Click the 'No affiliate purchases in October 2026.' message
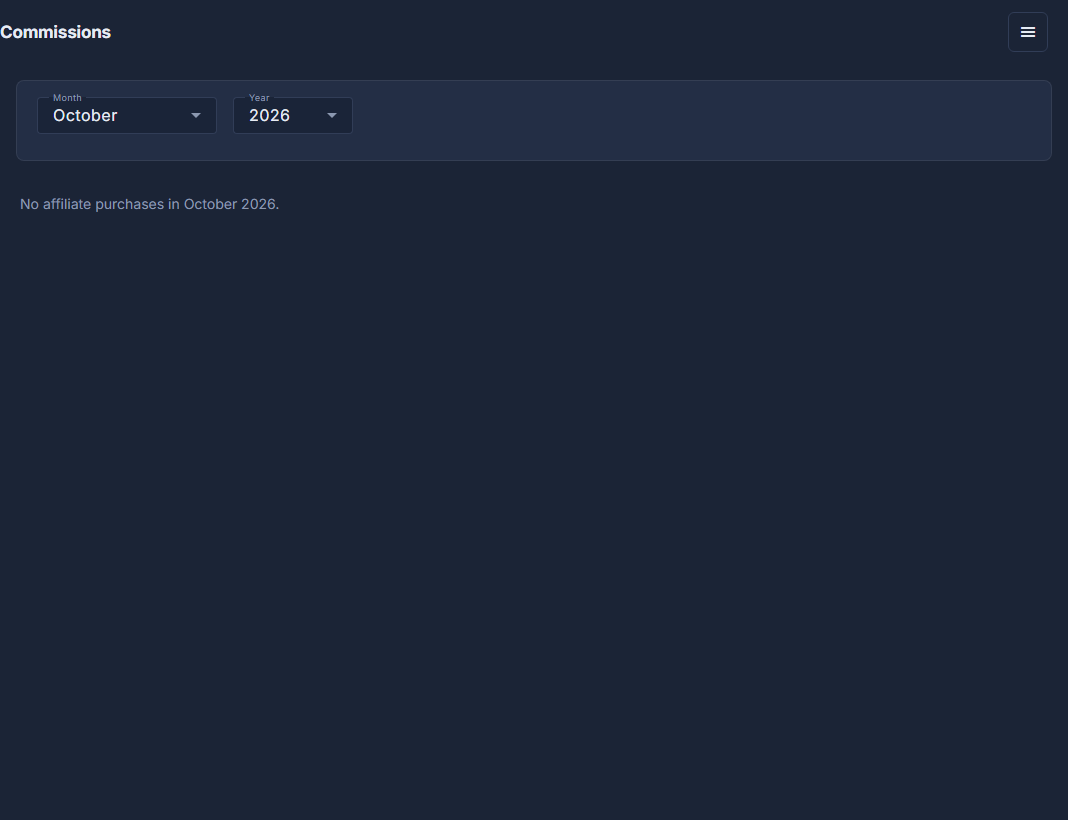Screen dimensions: 1068x820 (150, 204)
